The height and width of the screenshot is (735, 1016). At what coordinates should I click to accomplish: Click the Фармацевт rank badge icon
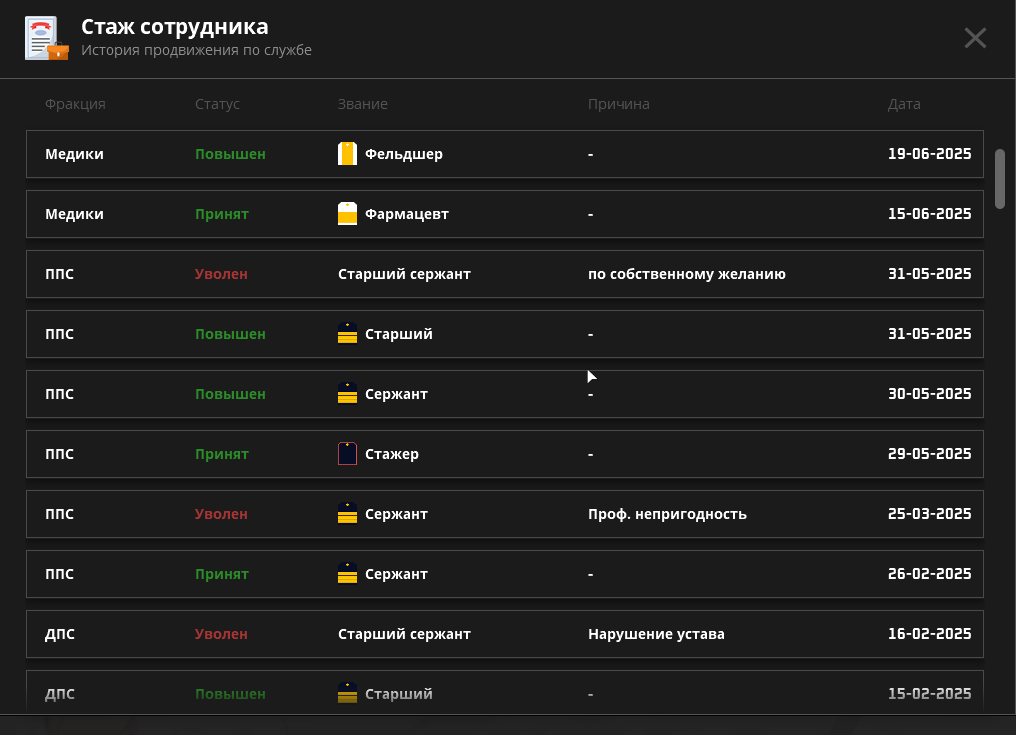[347, 214]
